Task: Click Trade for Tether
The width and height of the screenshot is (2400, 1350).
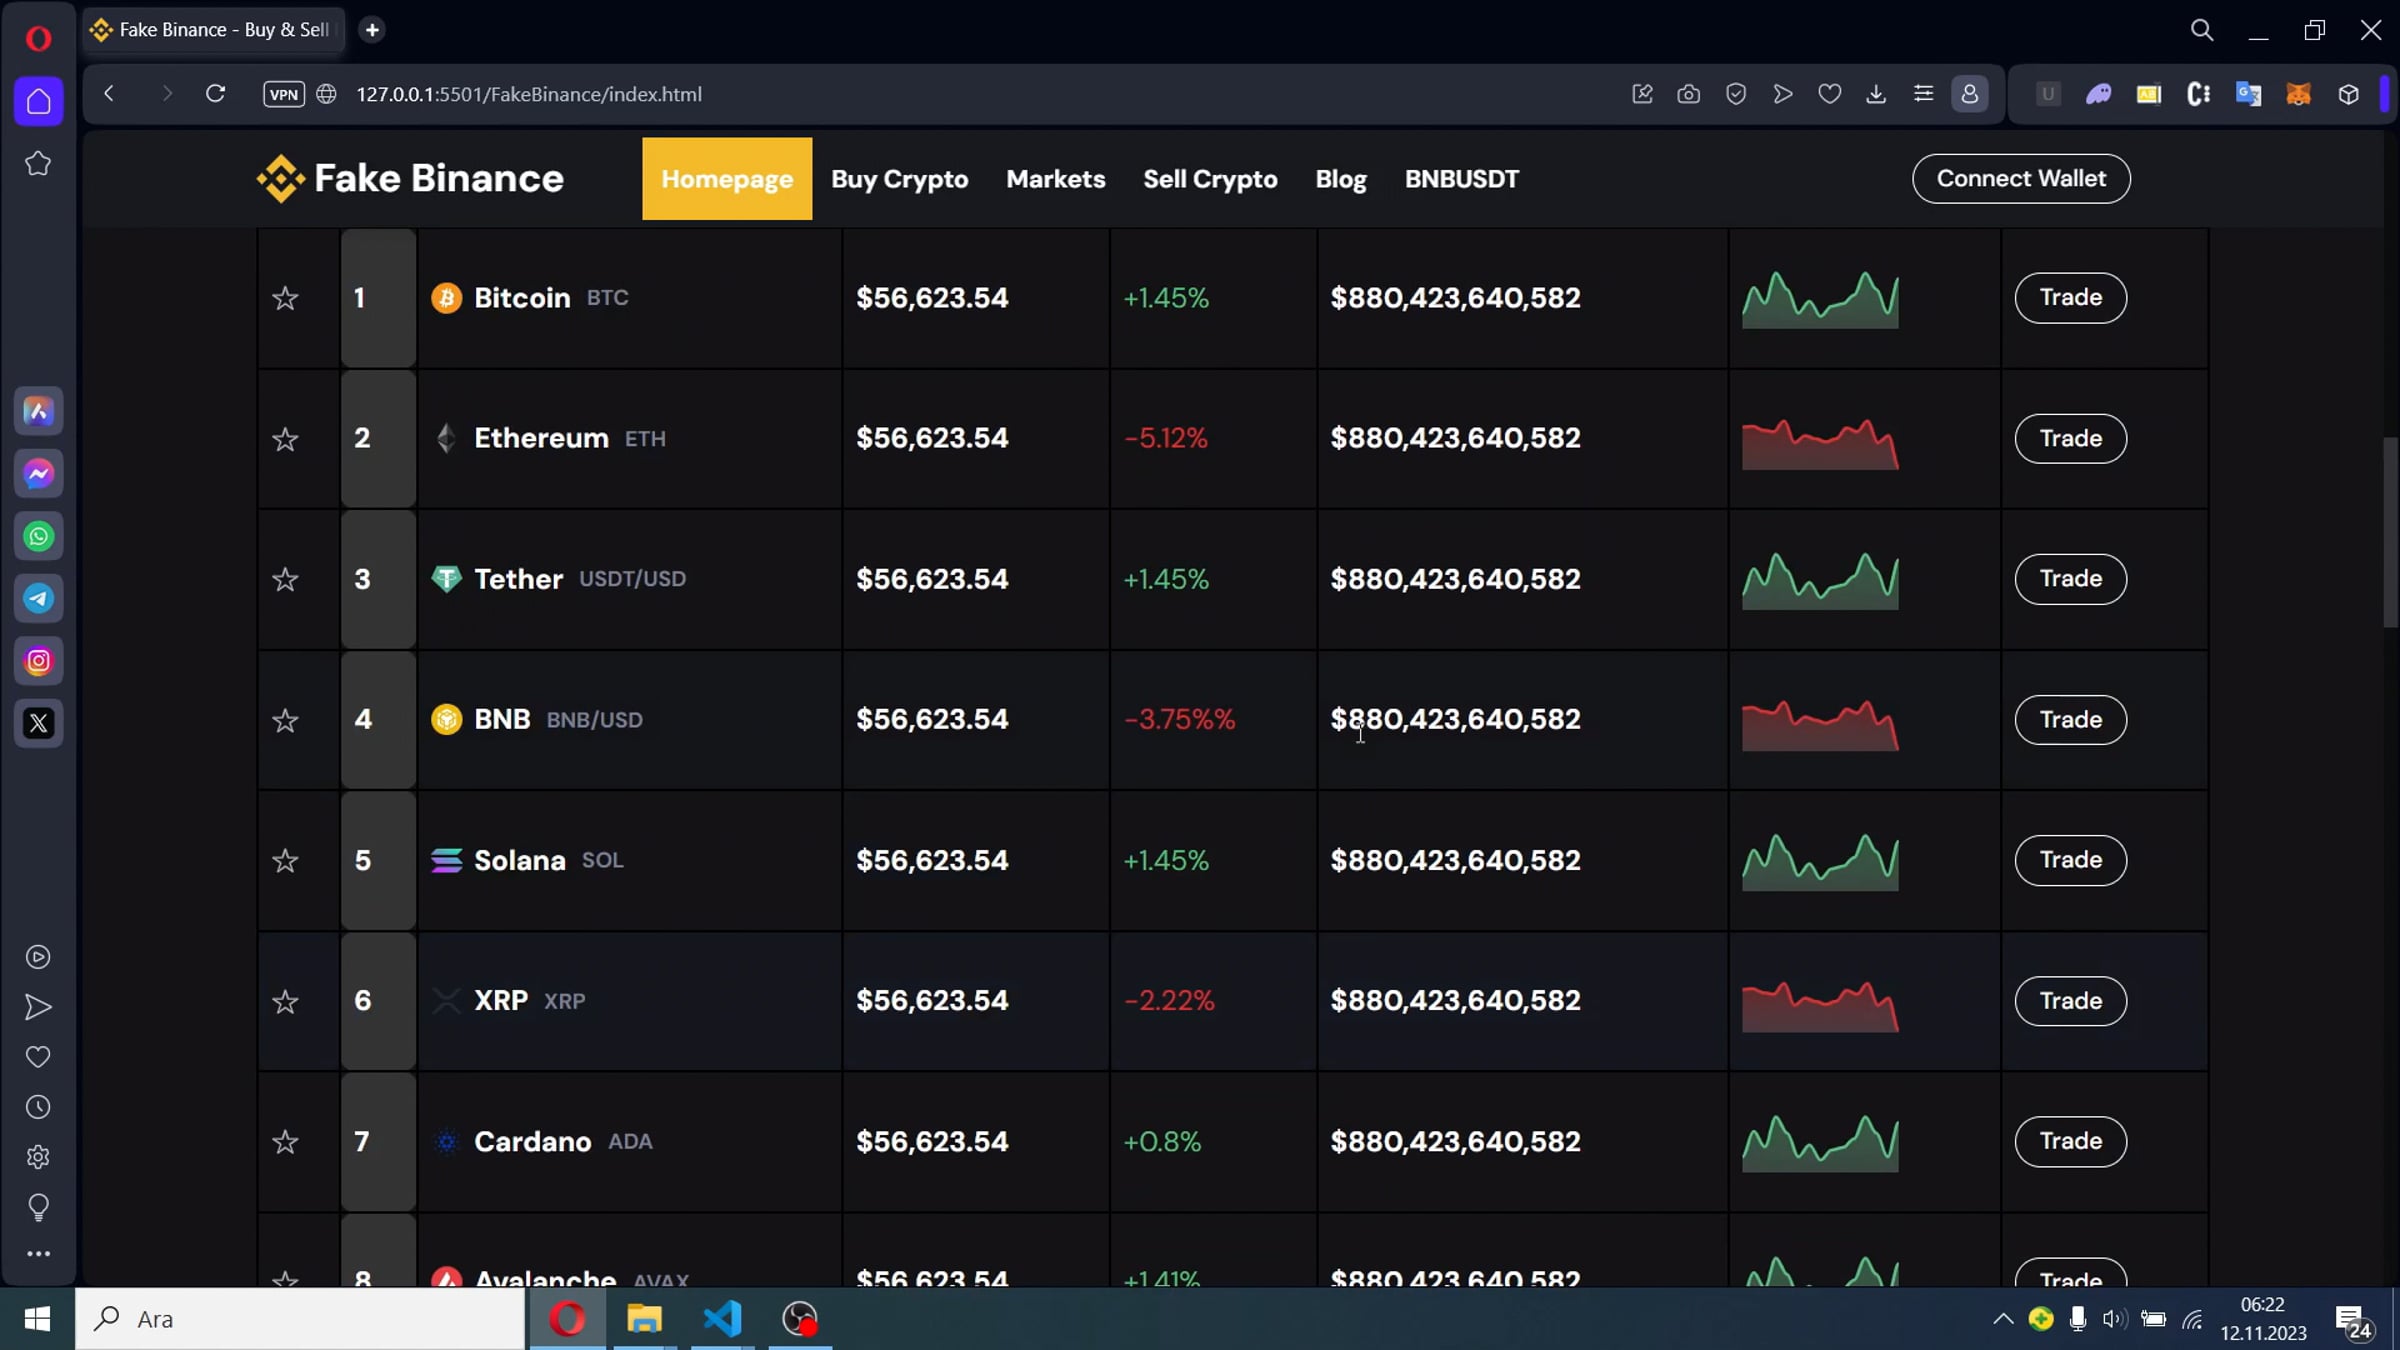Action: click(x=2070, y=578)
